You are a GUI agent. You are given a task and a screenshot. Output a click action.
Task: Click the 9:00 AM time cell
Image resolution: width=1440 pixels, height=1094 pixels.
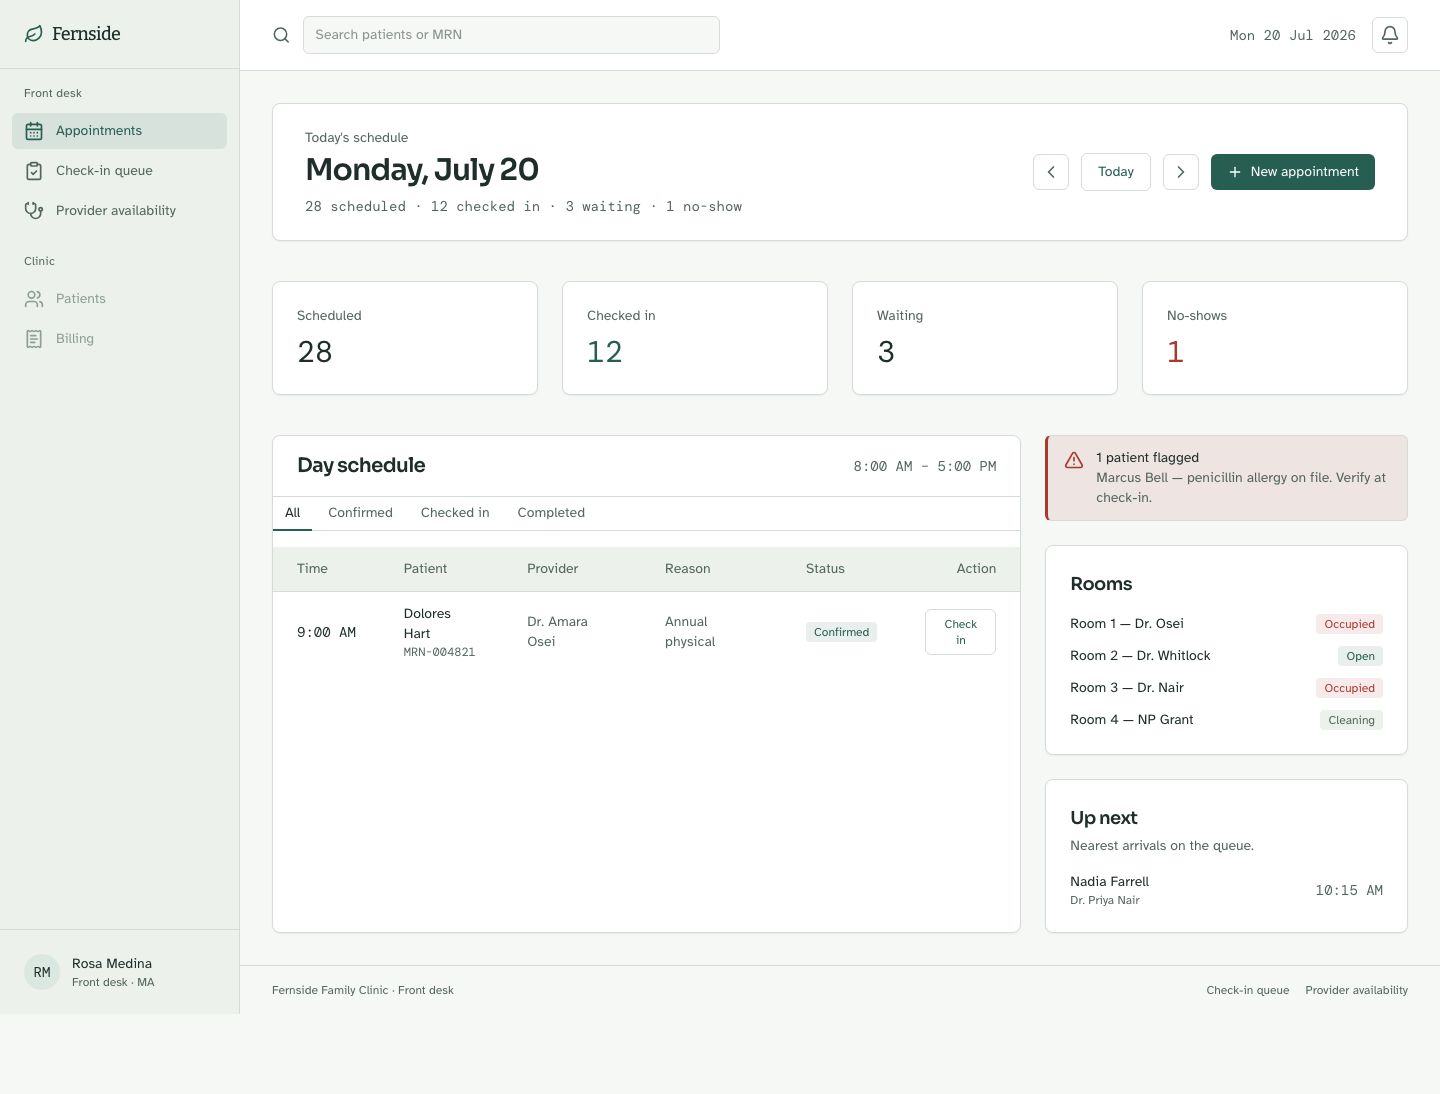tap(326, 632)
